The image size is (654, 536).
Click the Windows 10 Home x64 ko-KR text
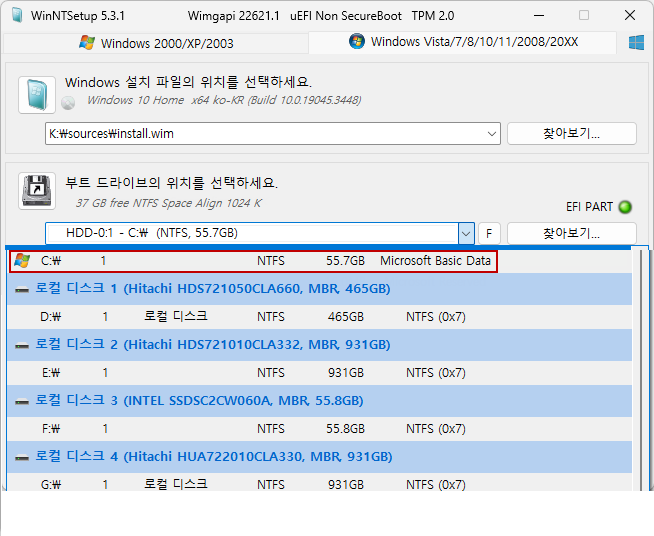point(224,100)
